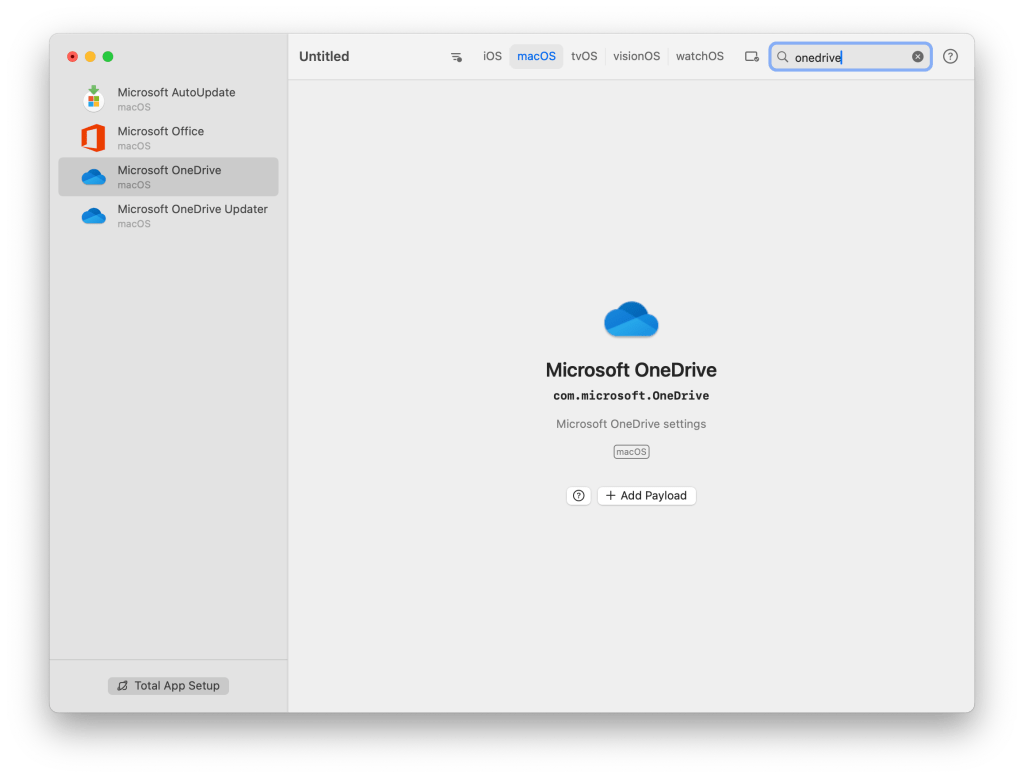The width and height of the screenshot is (1024, 778).
Task: Click the add device icon beside watchOS
Action: (x=752, y=57)
